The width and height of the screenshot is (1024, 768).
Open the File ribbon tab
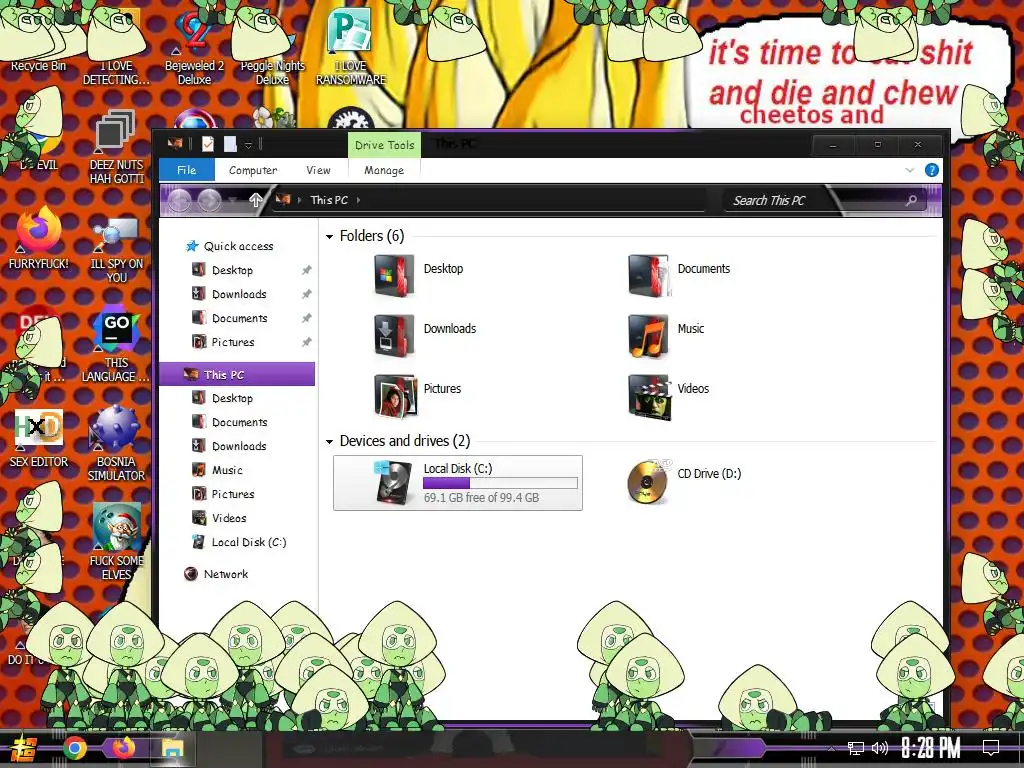[x=187, y=170]
